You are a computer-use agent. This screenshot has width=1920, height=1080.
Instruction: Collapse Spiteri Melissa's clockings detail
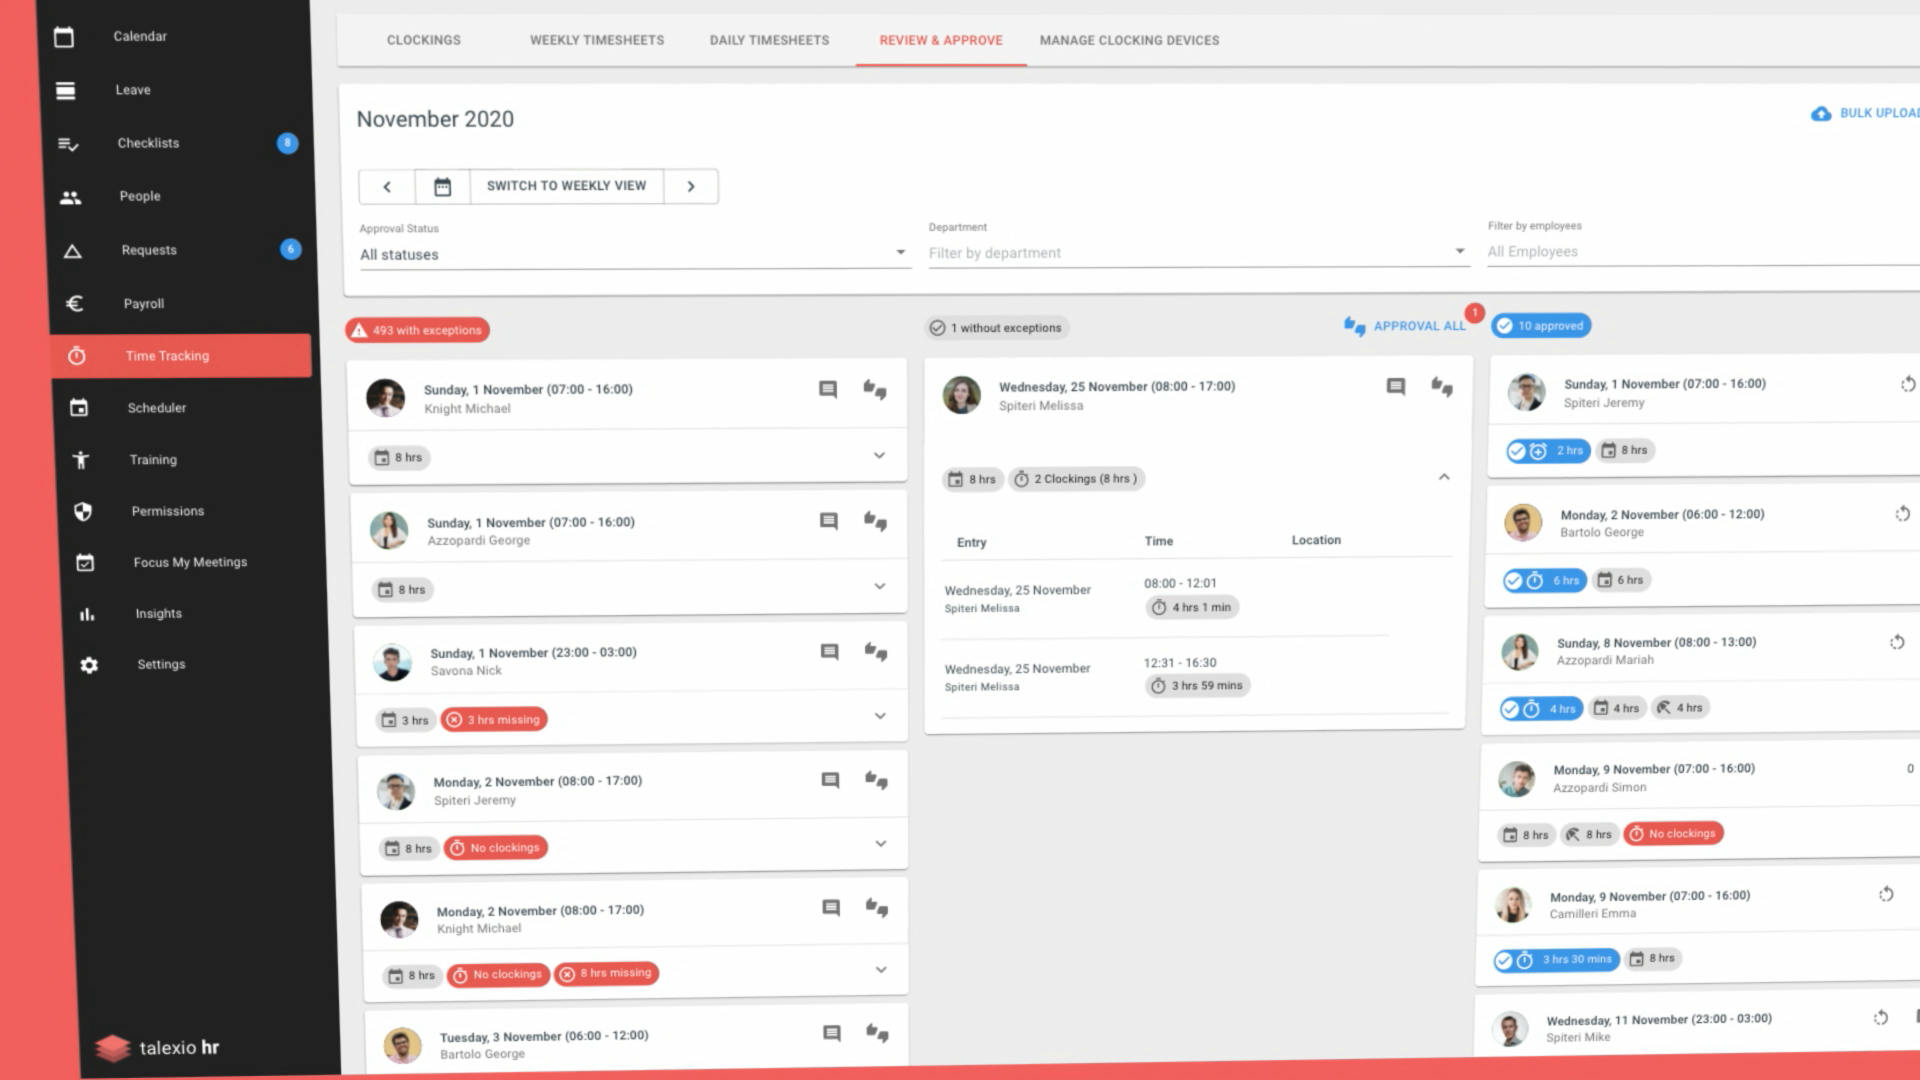point(1443,477)
